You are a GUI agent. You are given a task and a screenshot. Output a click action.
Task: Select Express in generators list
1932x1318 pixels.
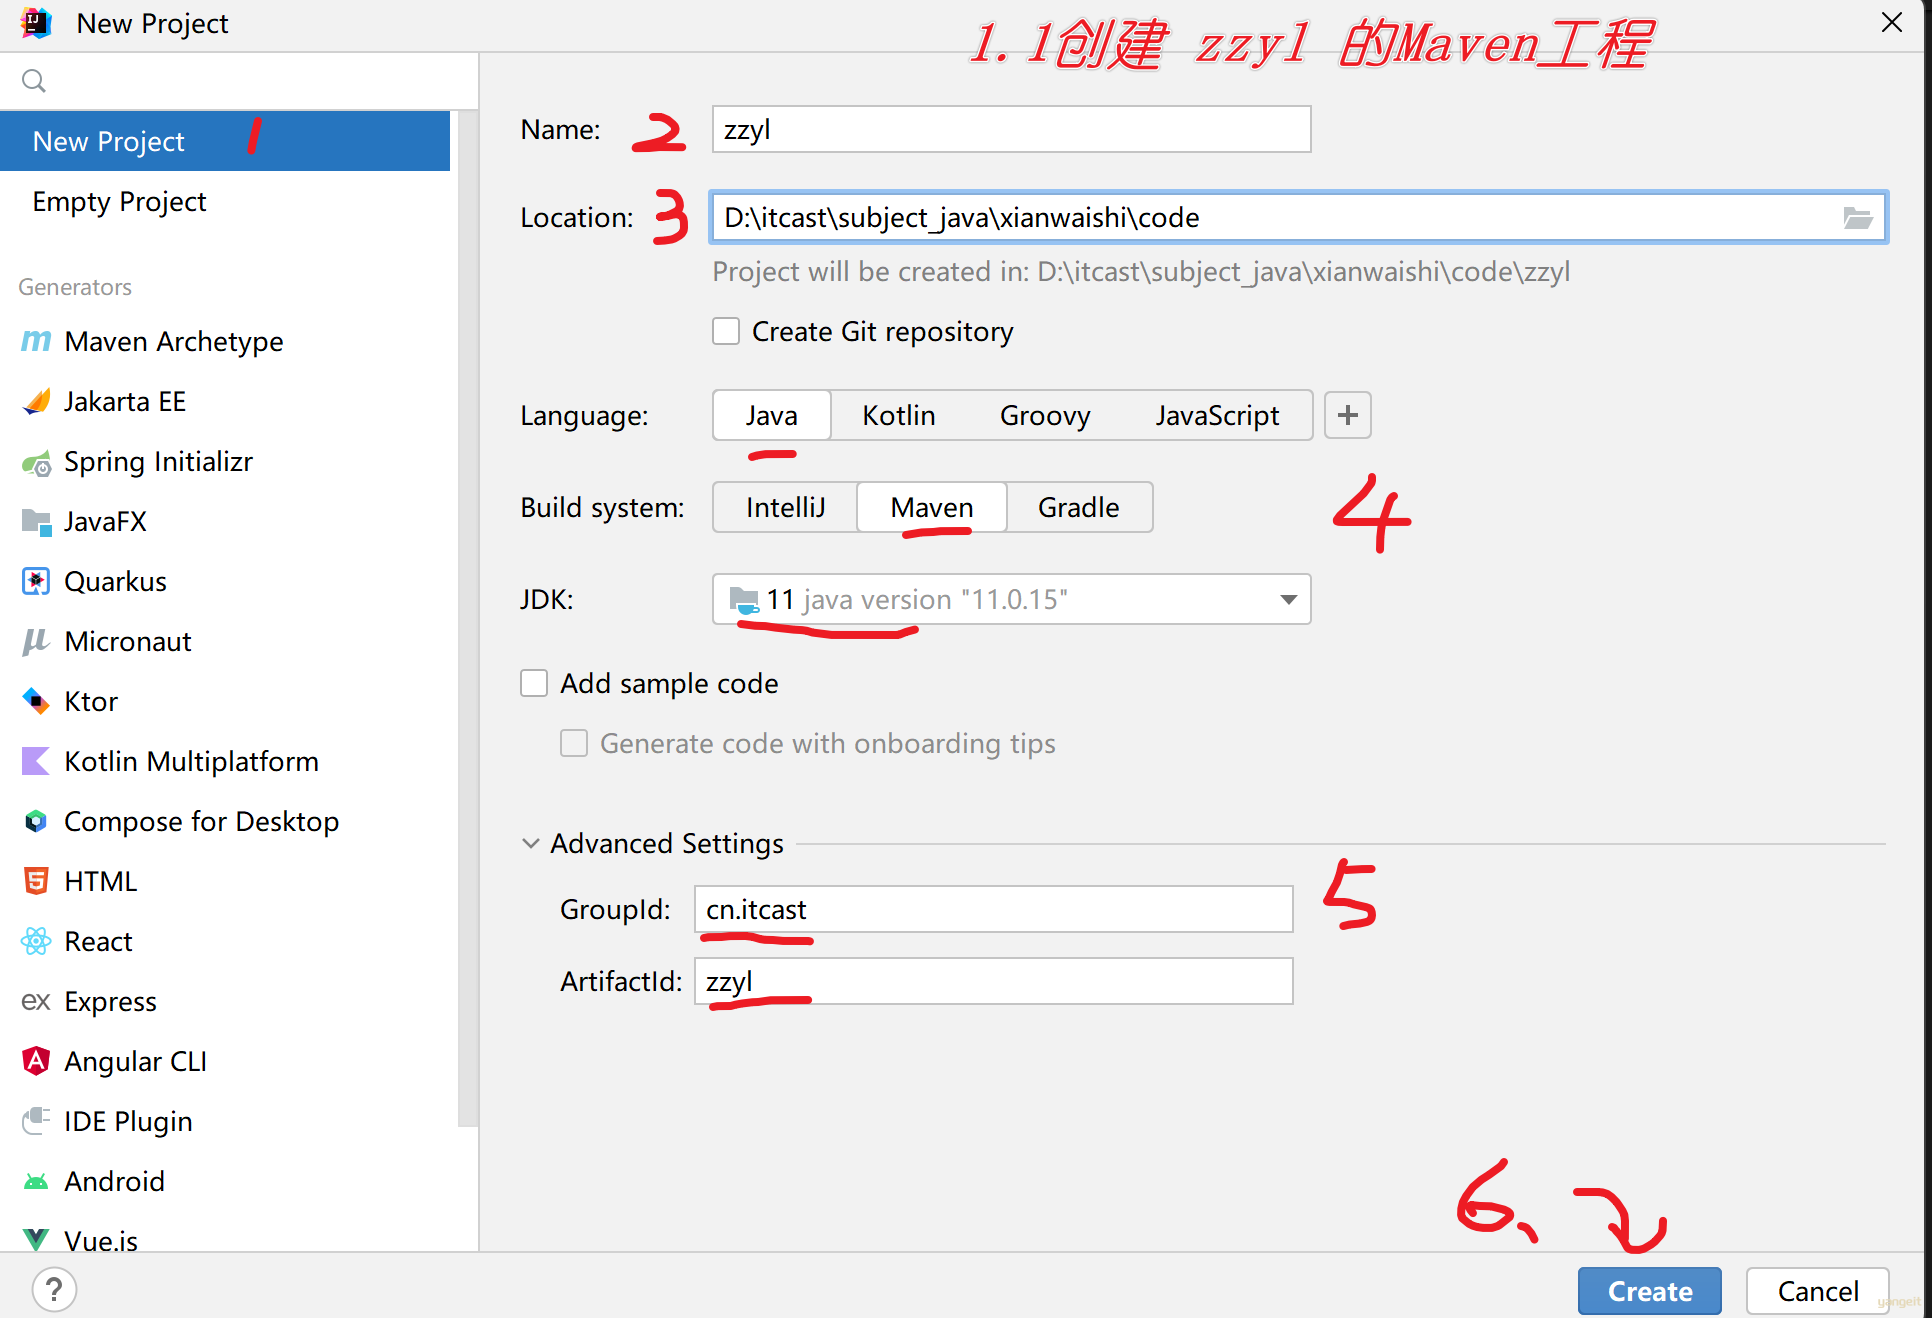[x=225, y=1001]
